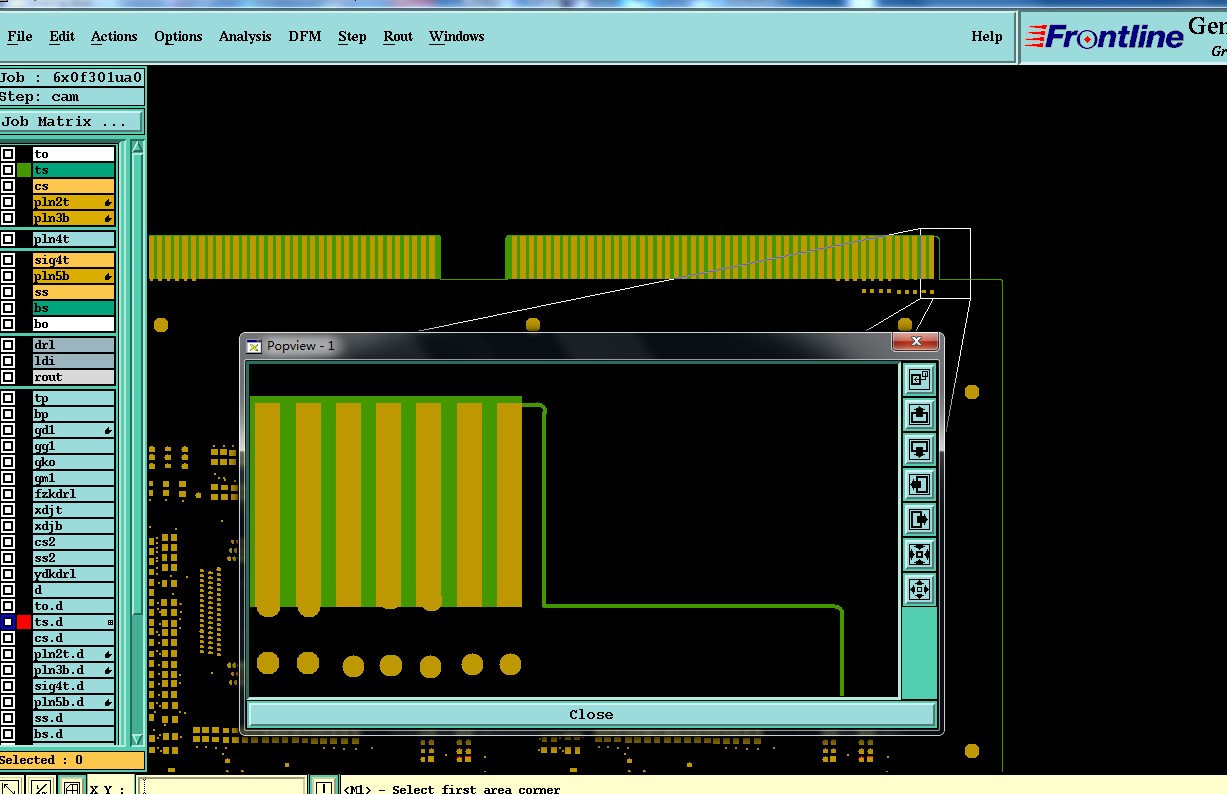Click the Popview zoom-to-window icon

click(x=919, y=379)
